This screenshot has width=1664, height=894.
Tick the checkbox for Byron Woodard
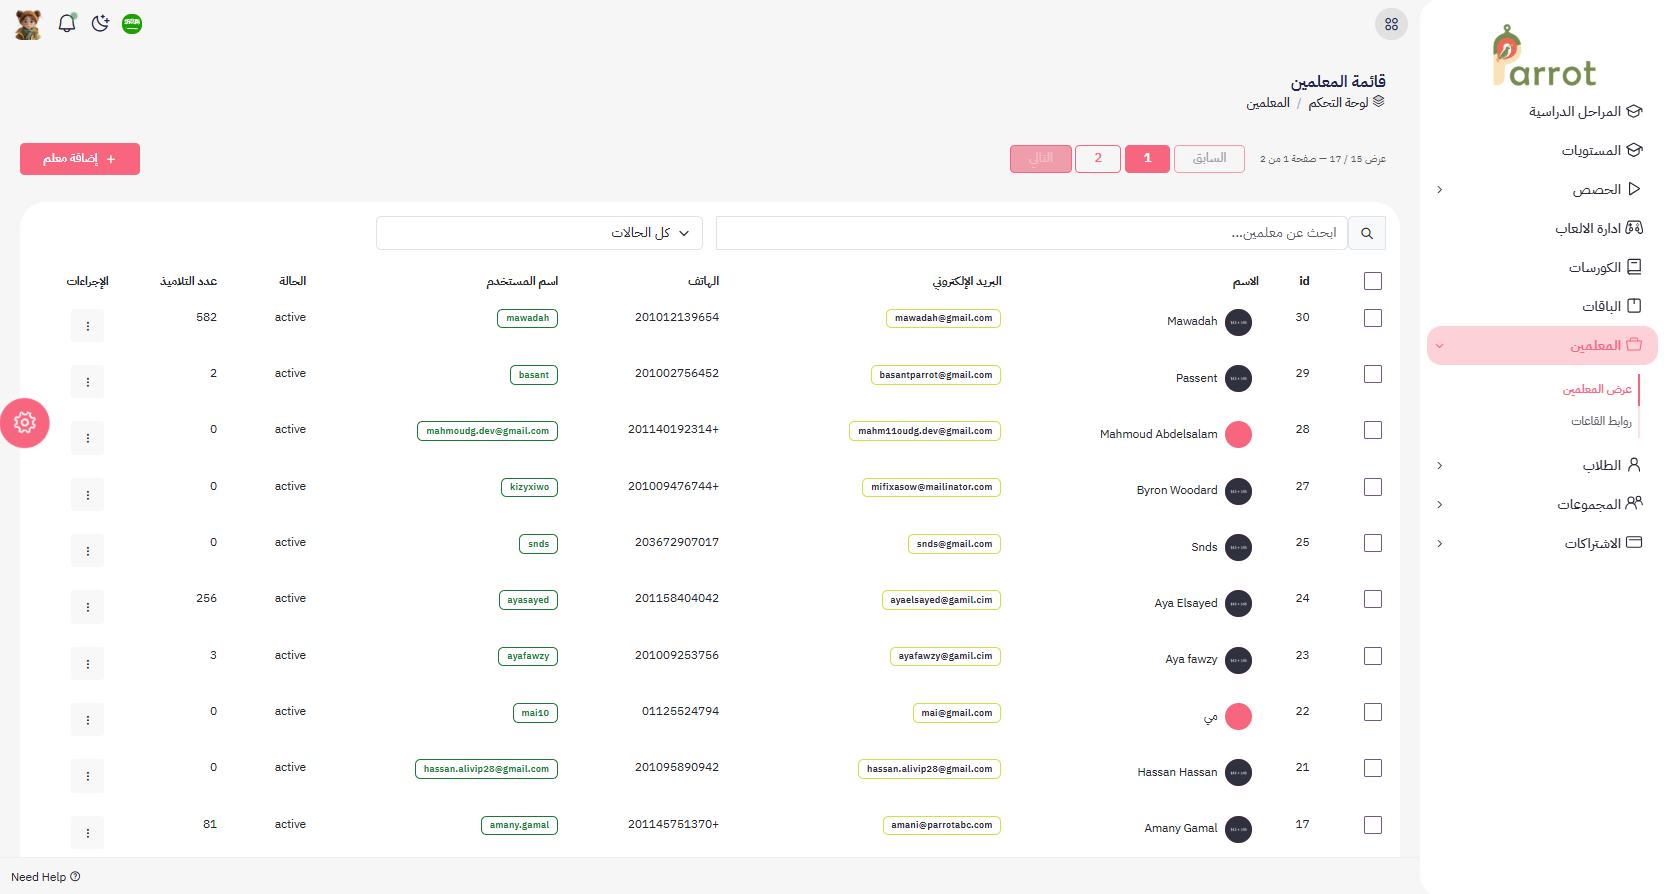1373,487
